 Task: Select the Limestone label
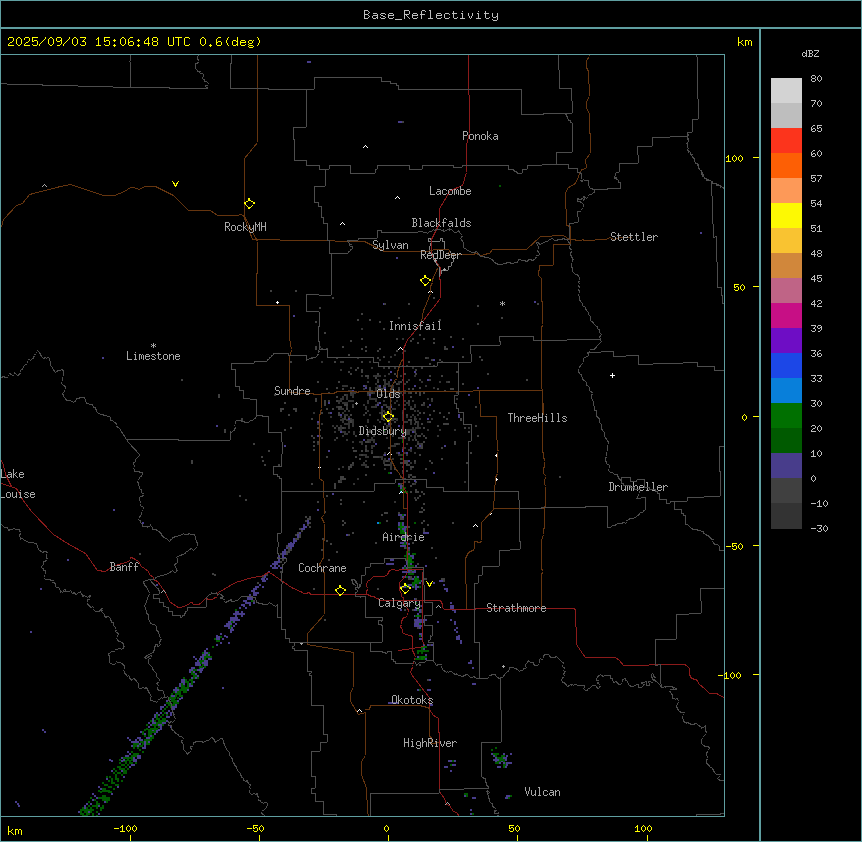pyautogui.click(x=153, y=356)
